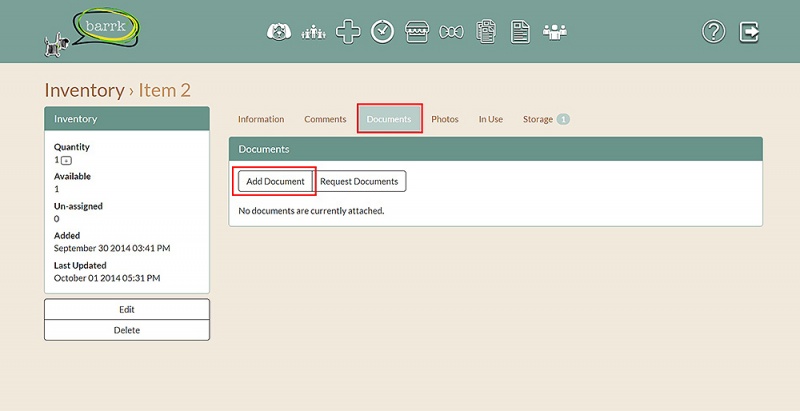Click the 'October 01 2014 05:31 PM' date

107,278
